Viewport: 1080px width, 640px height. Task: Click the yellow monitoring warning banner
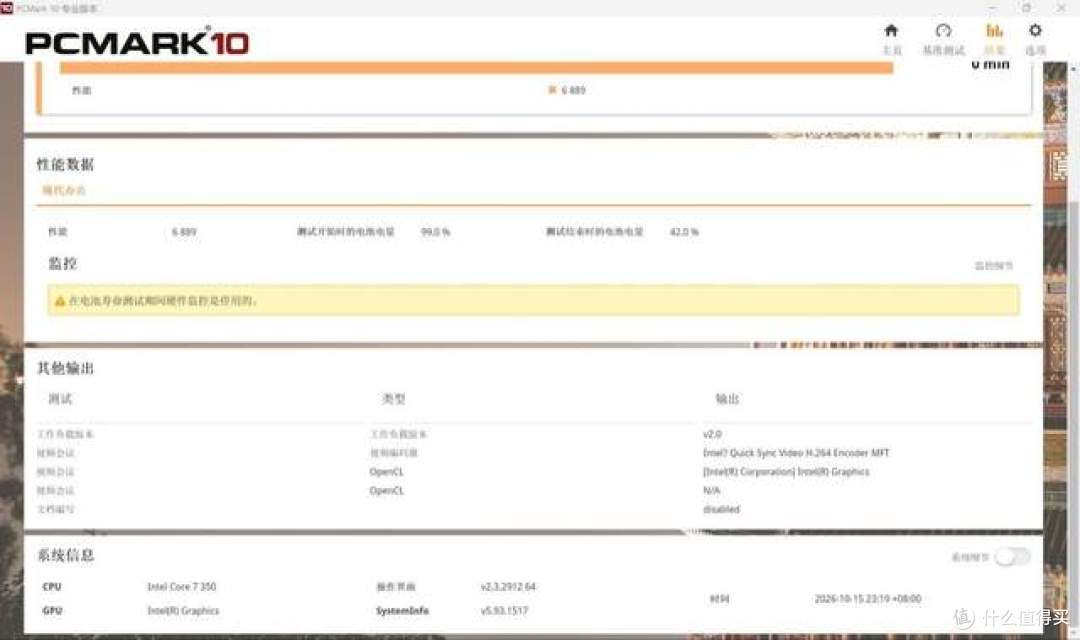pyautogui.click(x=533, y=300)
